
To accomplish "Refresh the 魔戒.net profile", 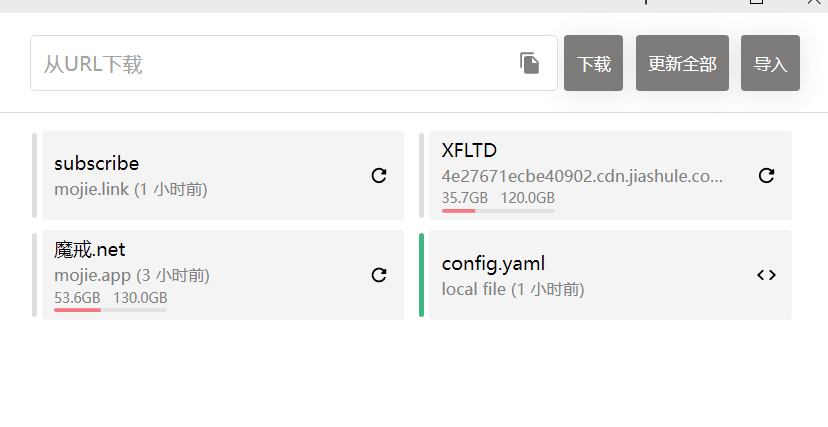I will pyautogui.click(x=379, y=275).
